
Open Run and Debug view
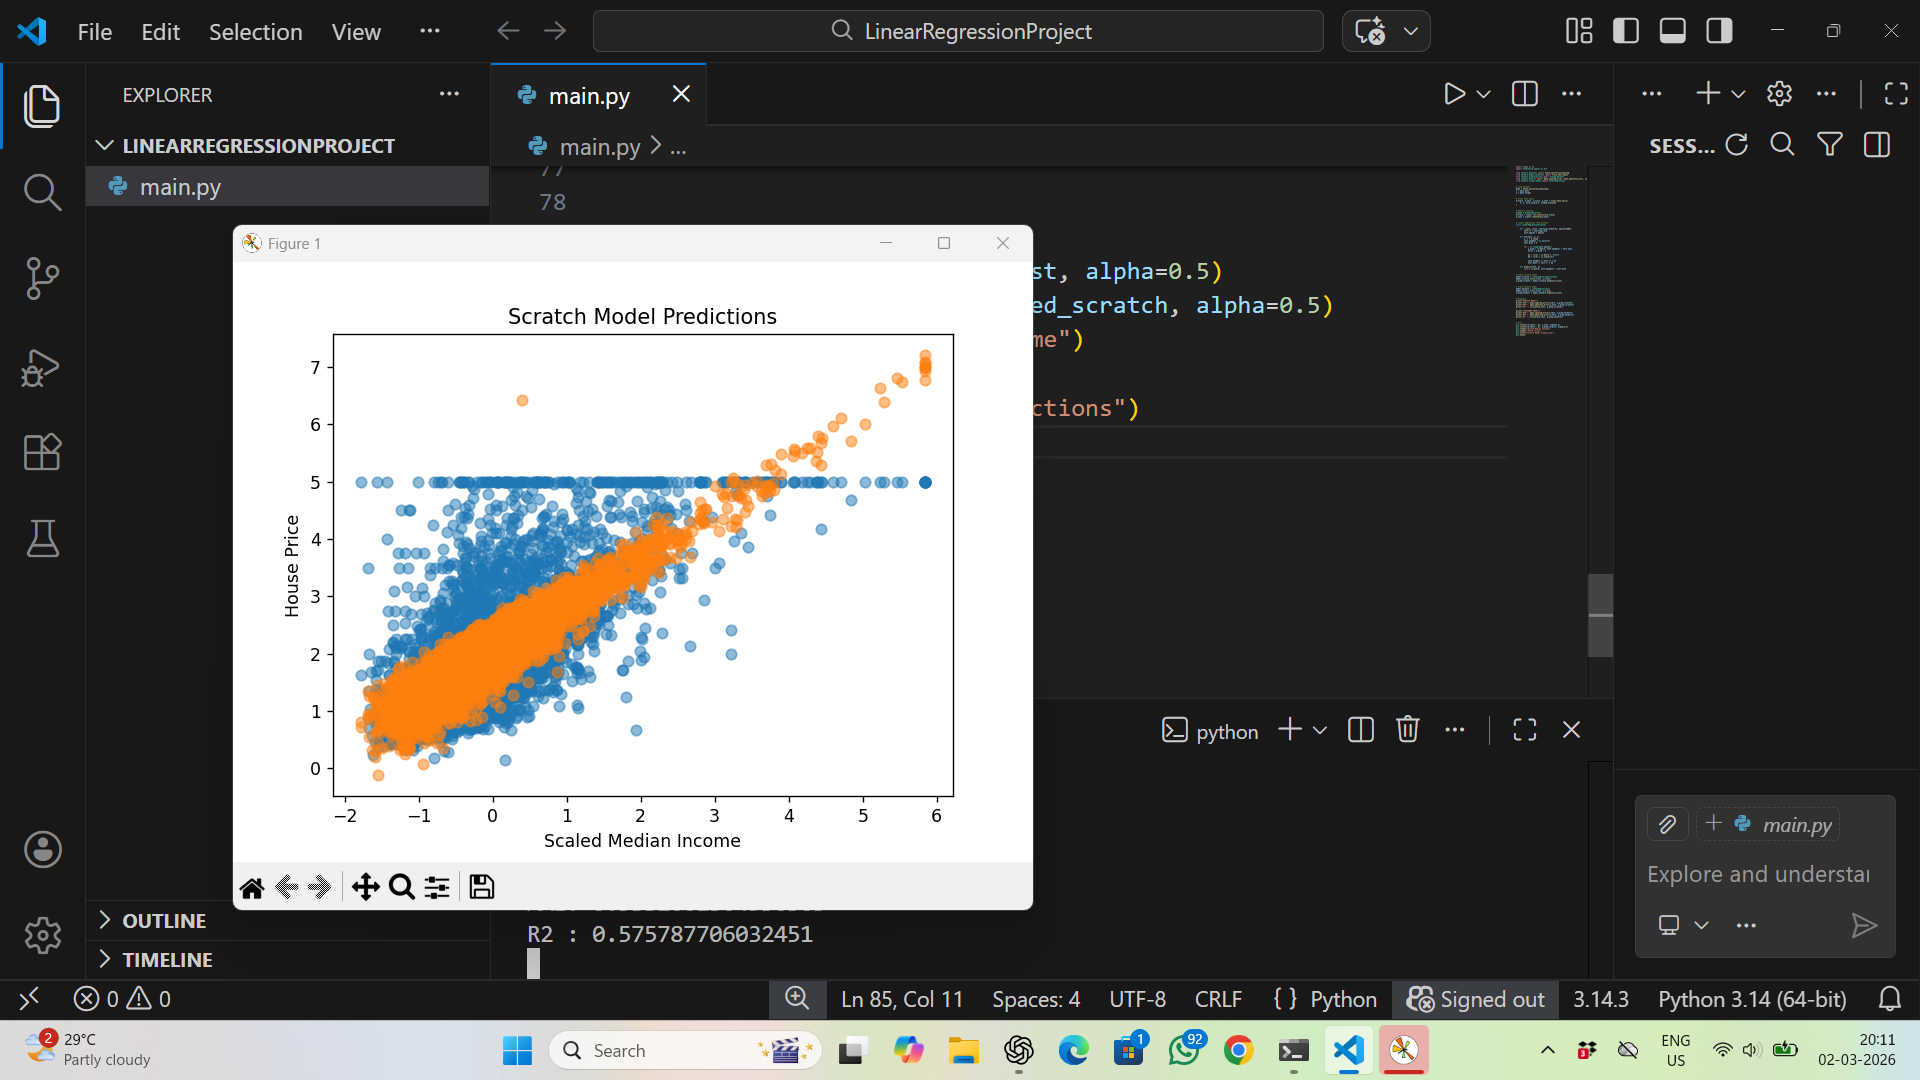click(42, 367)
